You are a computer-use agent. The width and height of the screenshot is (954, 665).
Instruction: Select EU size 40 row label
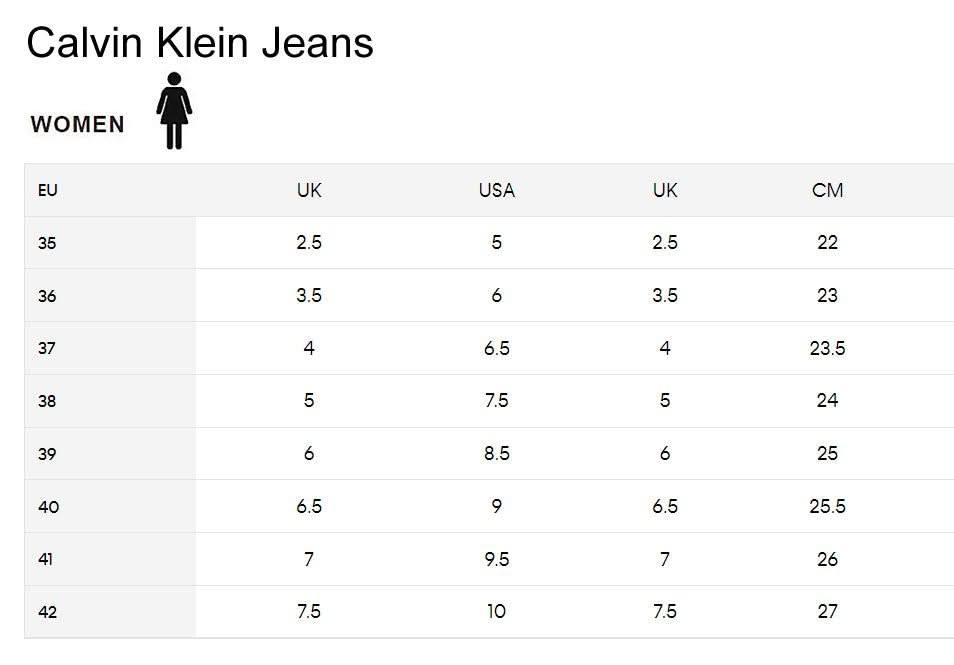[x=48, y=507]
